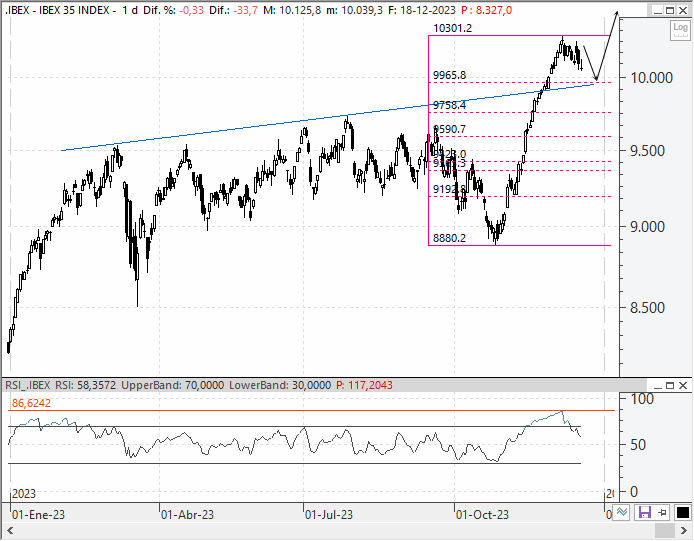Viewport: 694px width, 541px height.
Task: Click the pushpin icon beside the save icon
Action: coord(663,513)
